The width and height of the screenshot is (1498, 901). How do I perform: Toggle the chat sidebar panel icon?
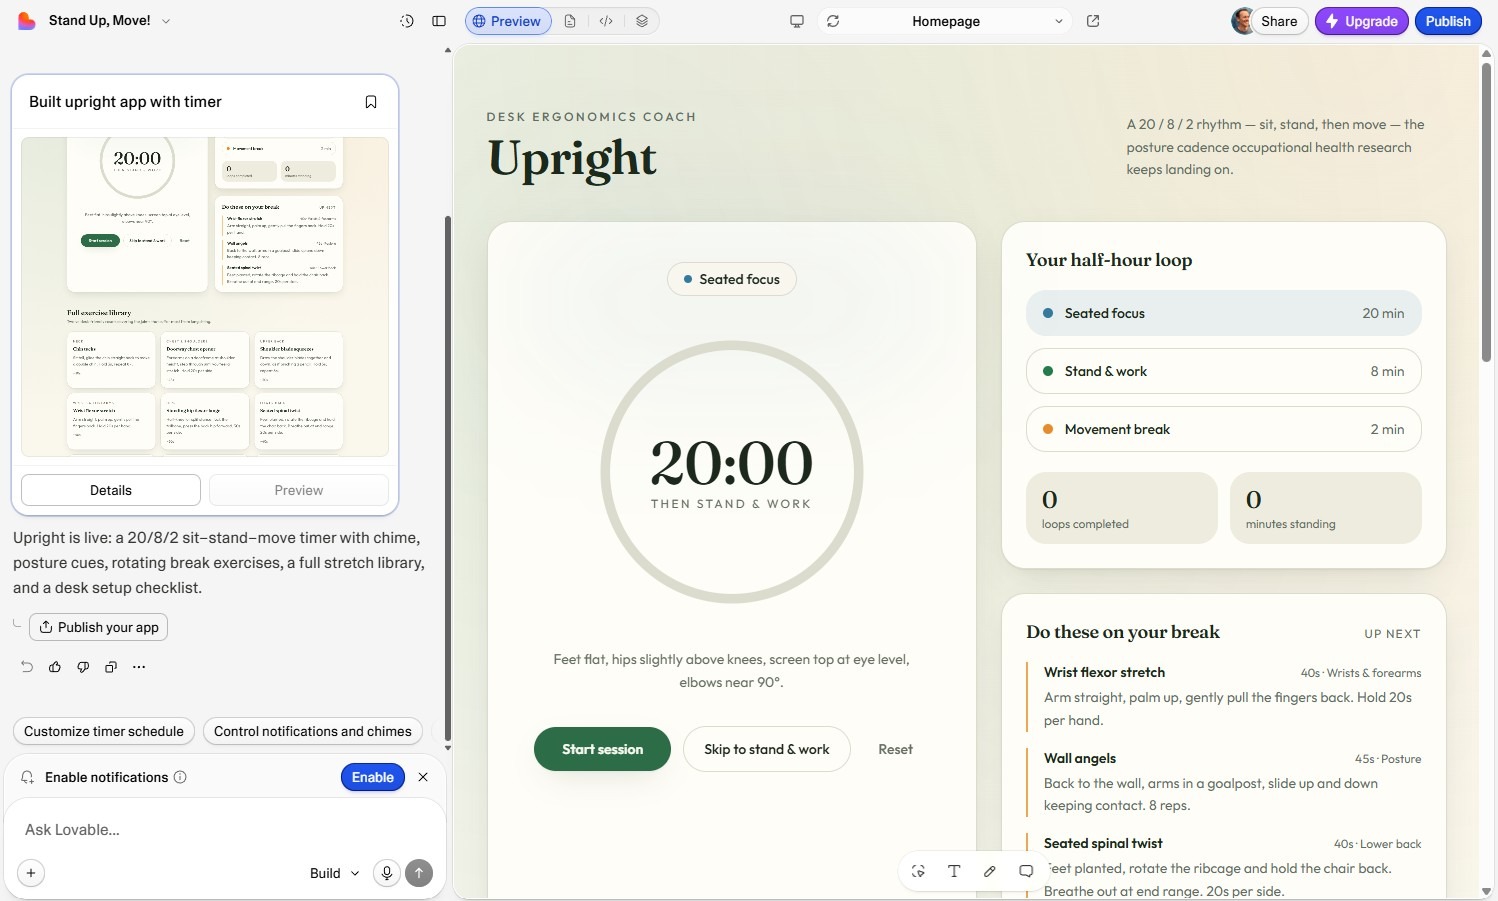(439, 21)
